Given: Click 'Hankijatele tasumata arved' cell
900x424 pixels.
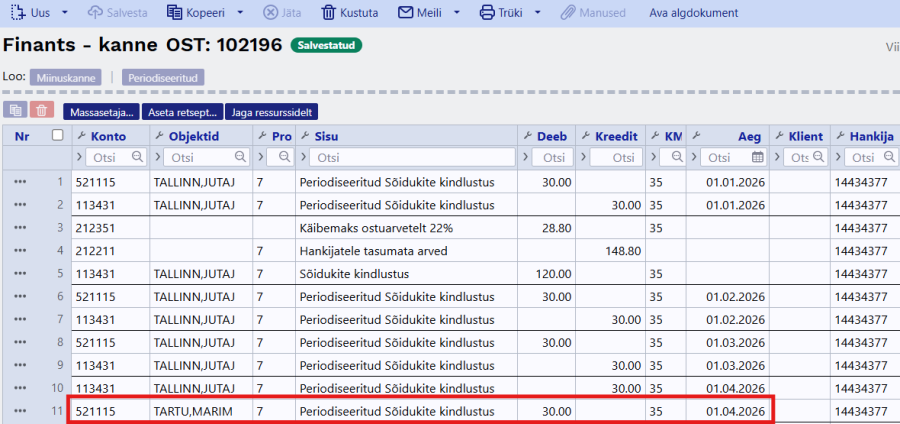Looking at the screenshot, I should coord(406,251).
